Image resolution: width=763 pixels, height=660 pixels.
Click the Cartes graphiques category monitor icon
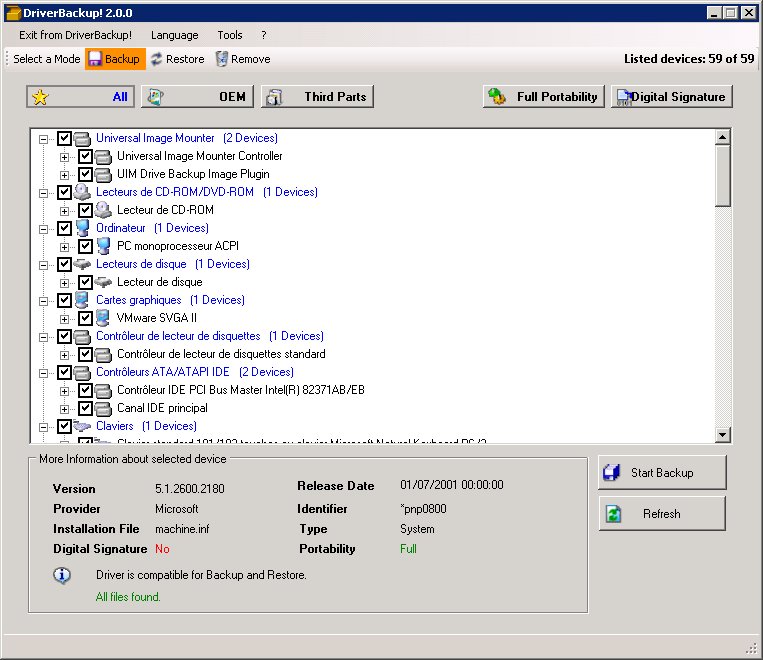(x=82, y=300)
